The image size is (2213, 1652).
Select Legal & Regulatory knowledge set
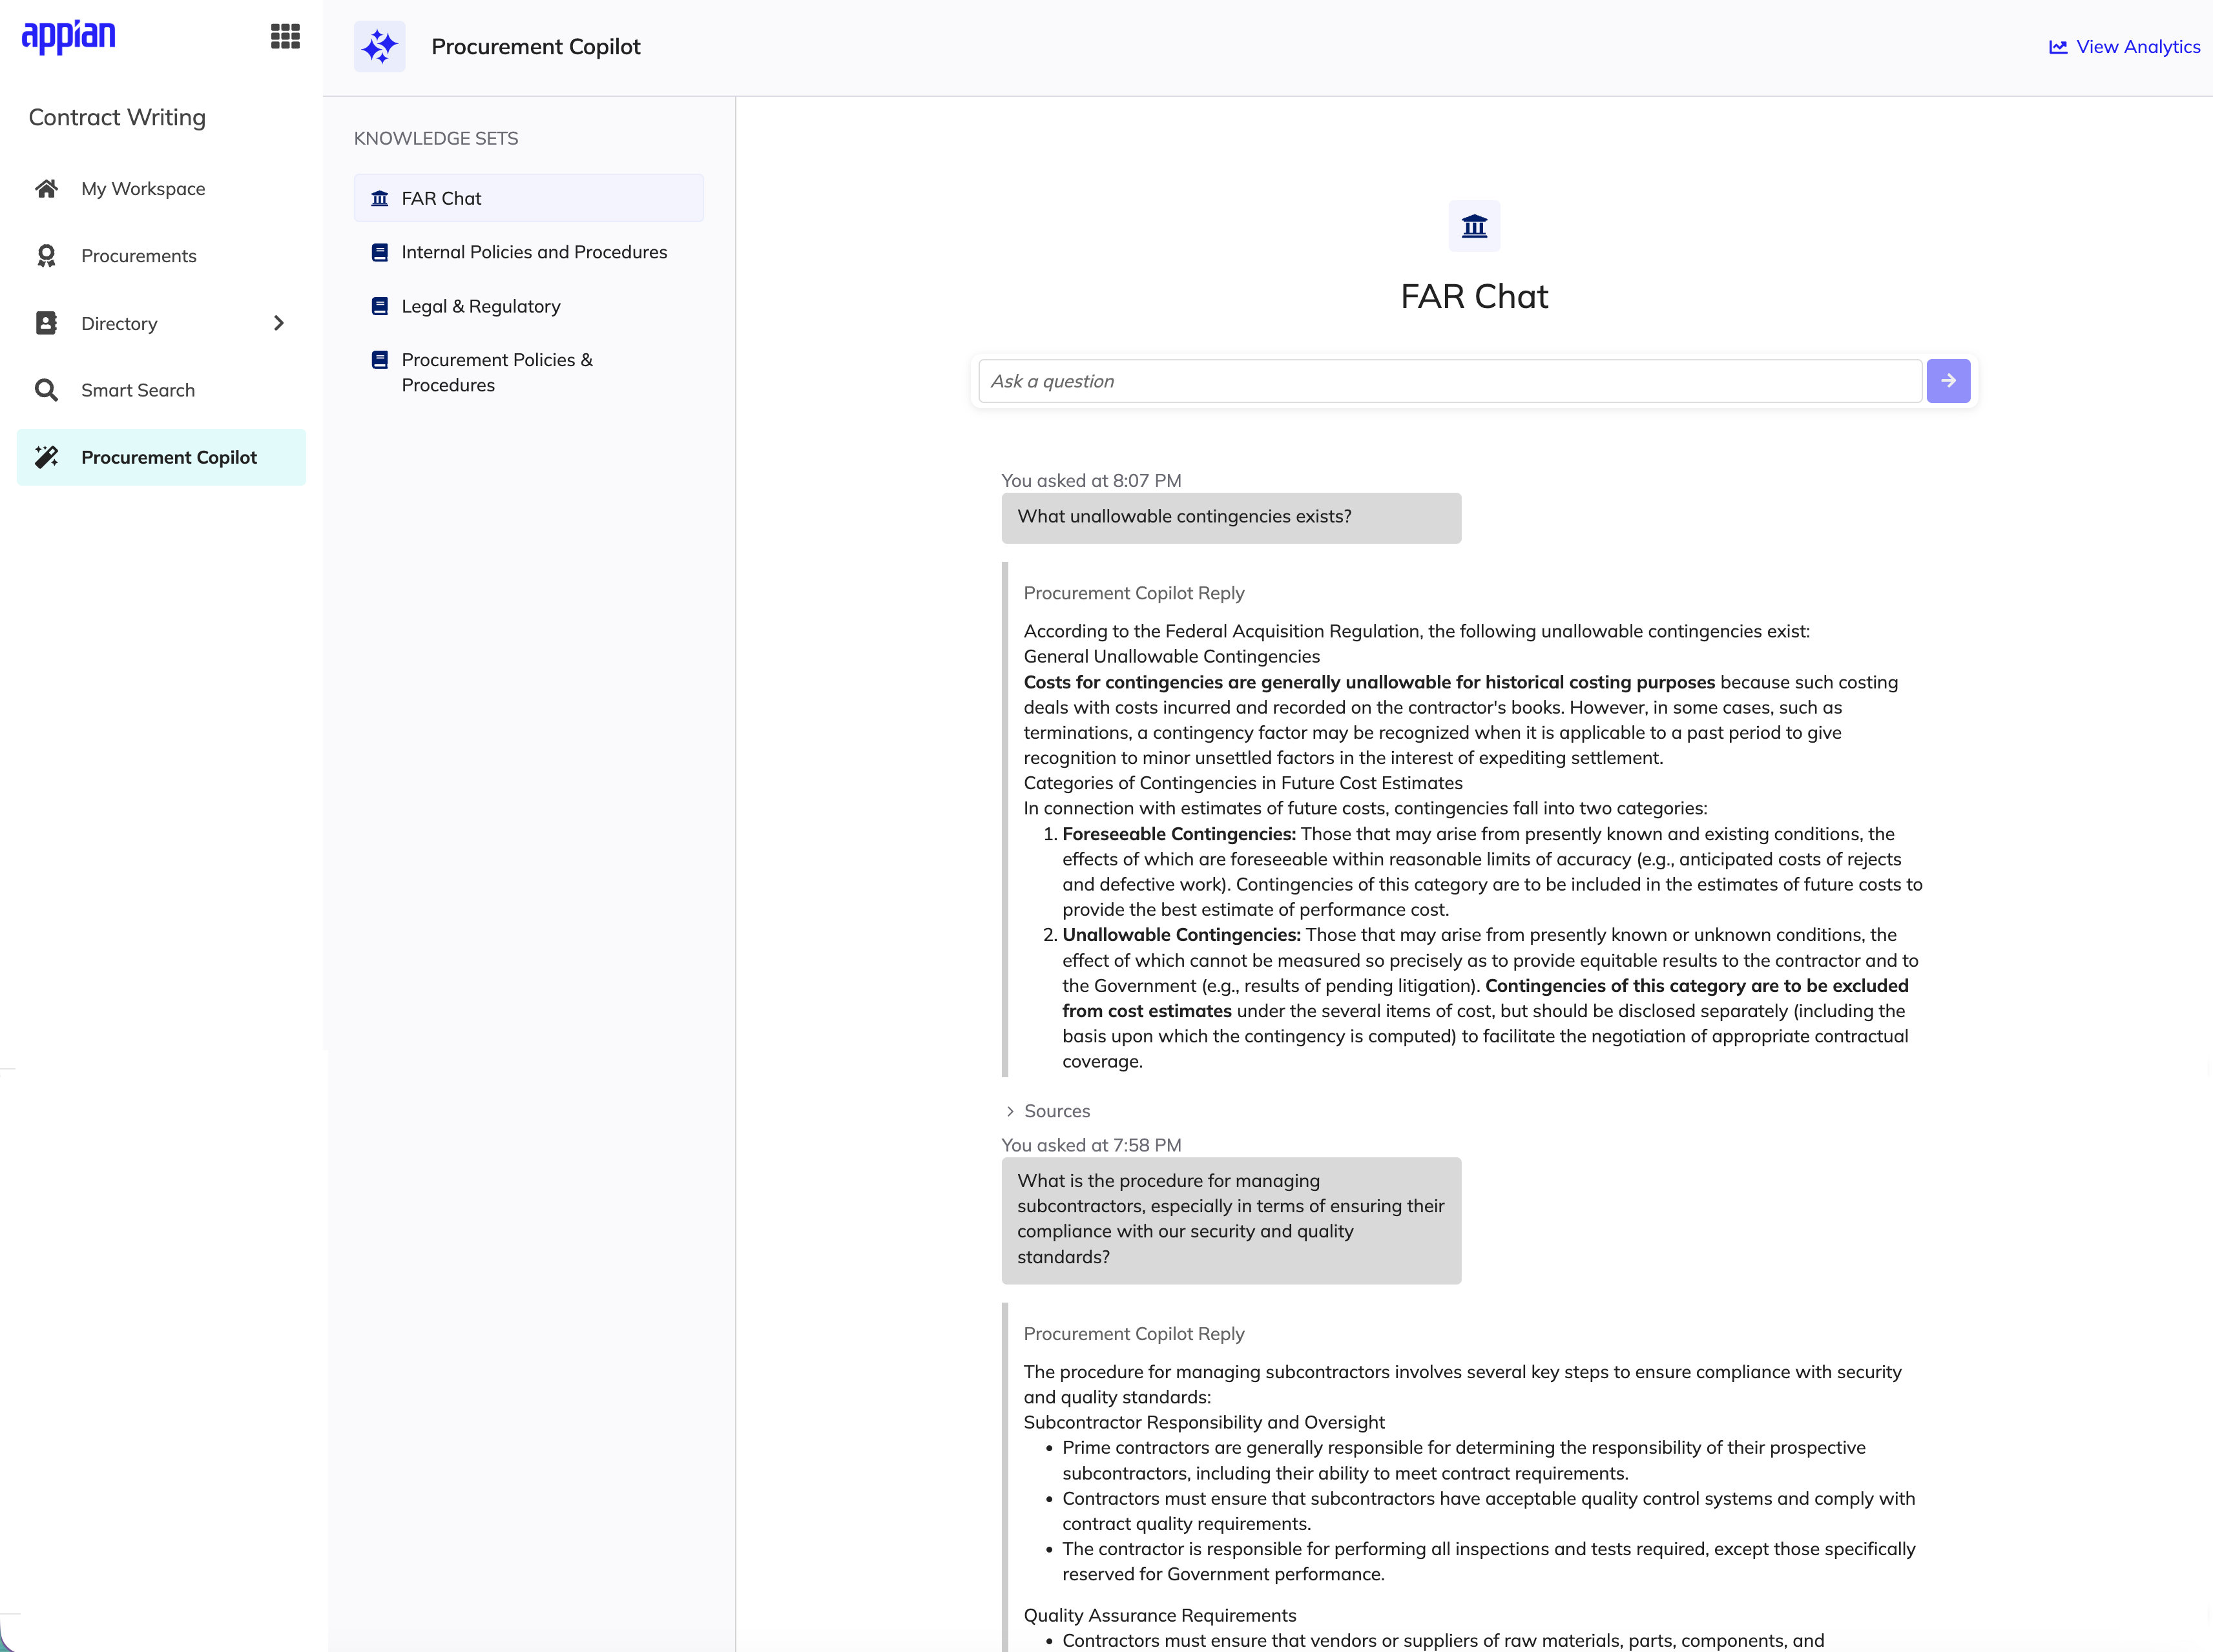[x=528, y=306]
